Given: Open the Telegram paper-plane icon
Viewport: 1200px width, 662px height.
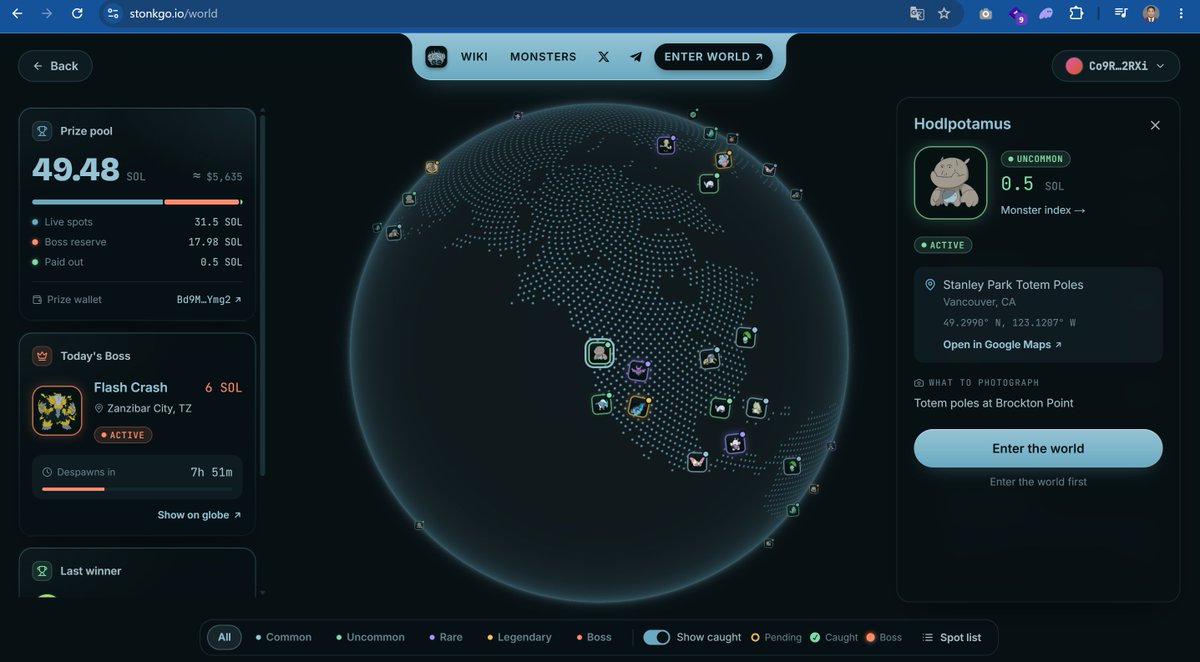Looking at the screenshot, I should coord(636,57).
